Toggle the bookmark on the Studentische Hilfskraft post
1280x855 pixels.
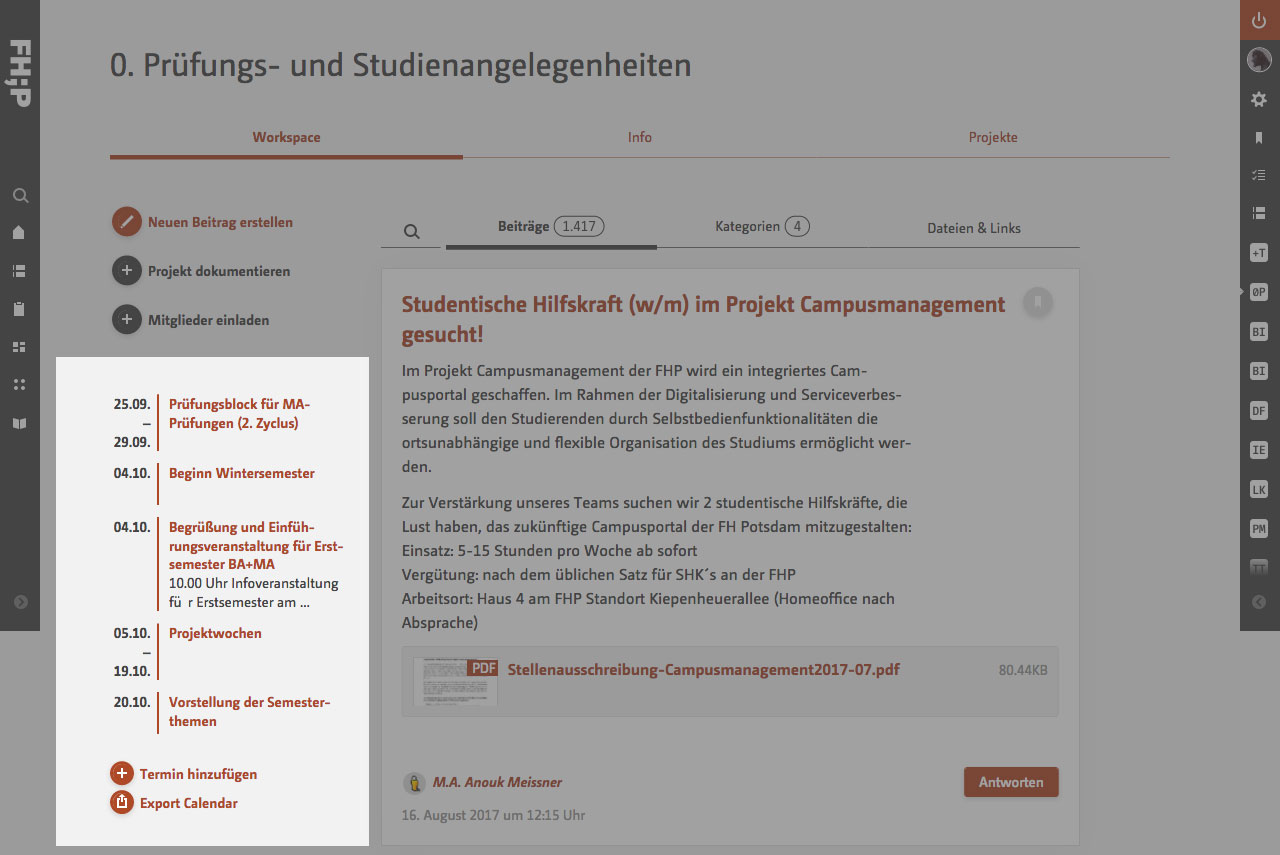point(1038,301)
